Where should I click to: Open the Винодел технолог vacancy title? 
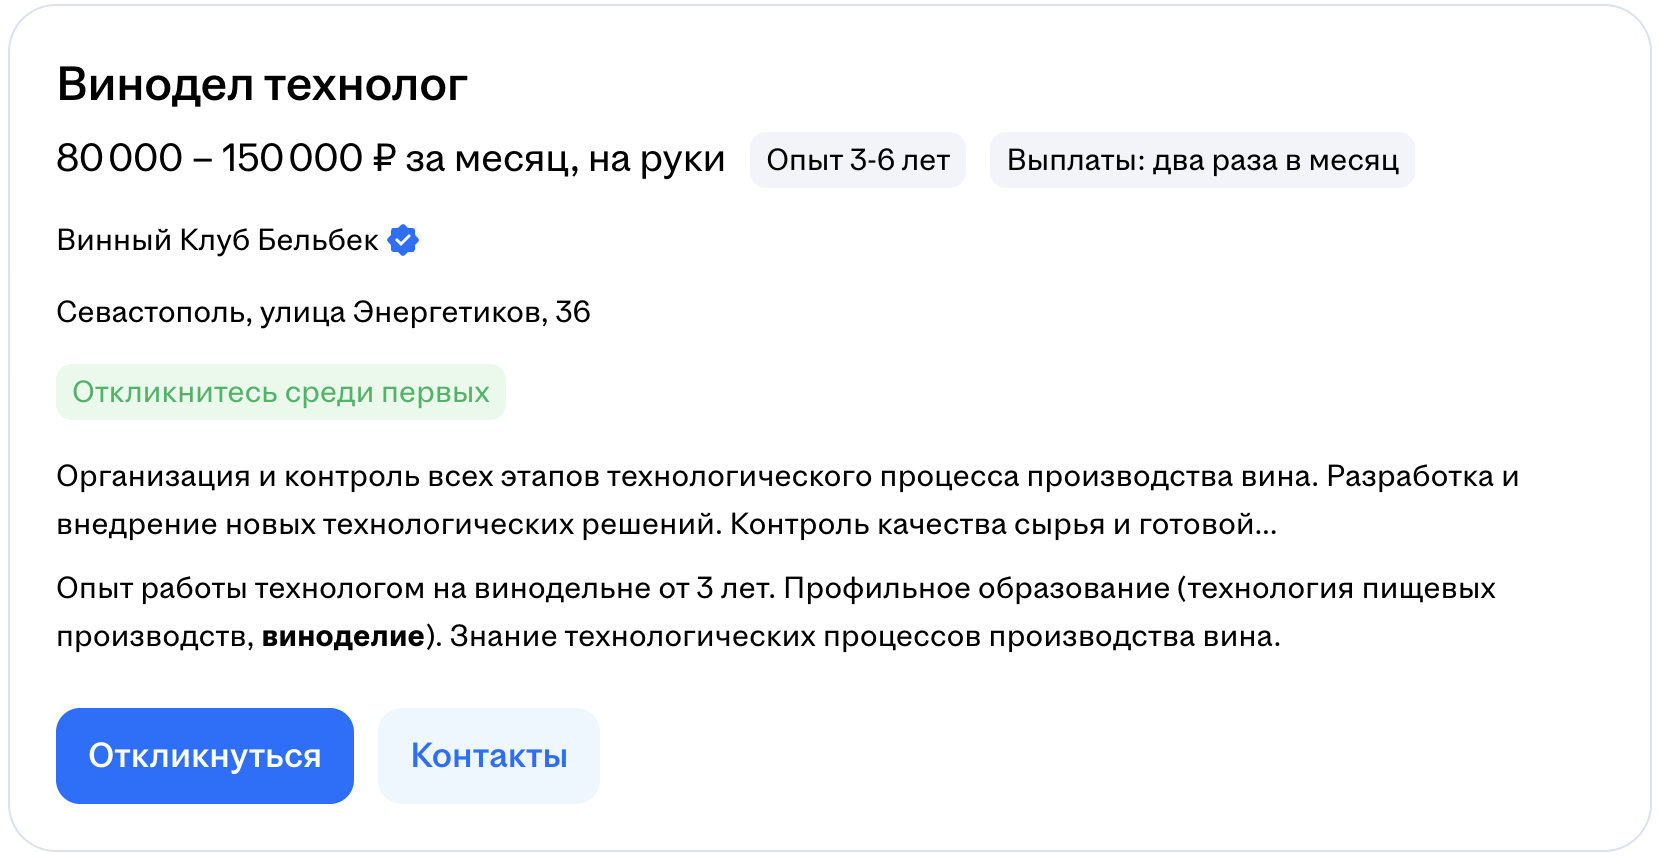(262, 85)
